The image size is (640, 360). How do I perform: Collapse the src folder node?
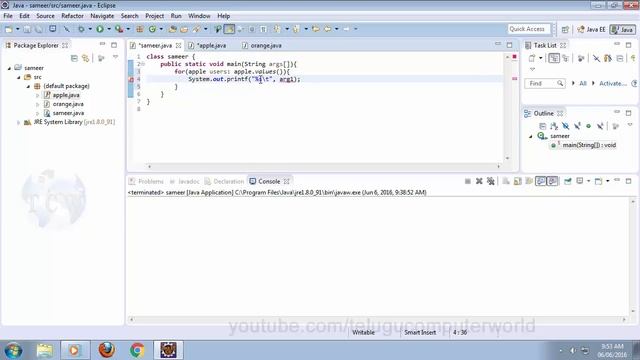pos(19,77)
